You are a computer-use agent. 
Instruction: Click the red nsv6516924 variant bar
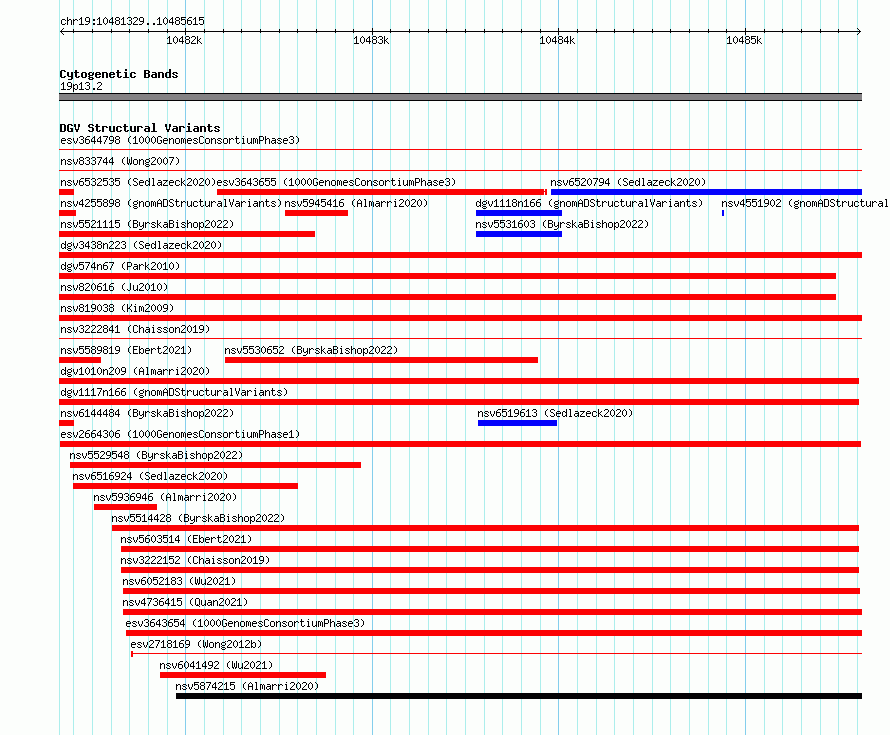(x=185, y=486)
